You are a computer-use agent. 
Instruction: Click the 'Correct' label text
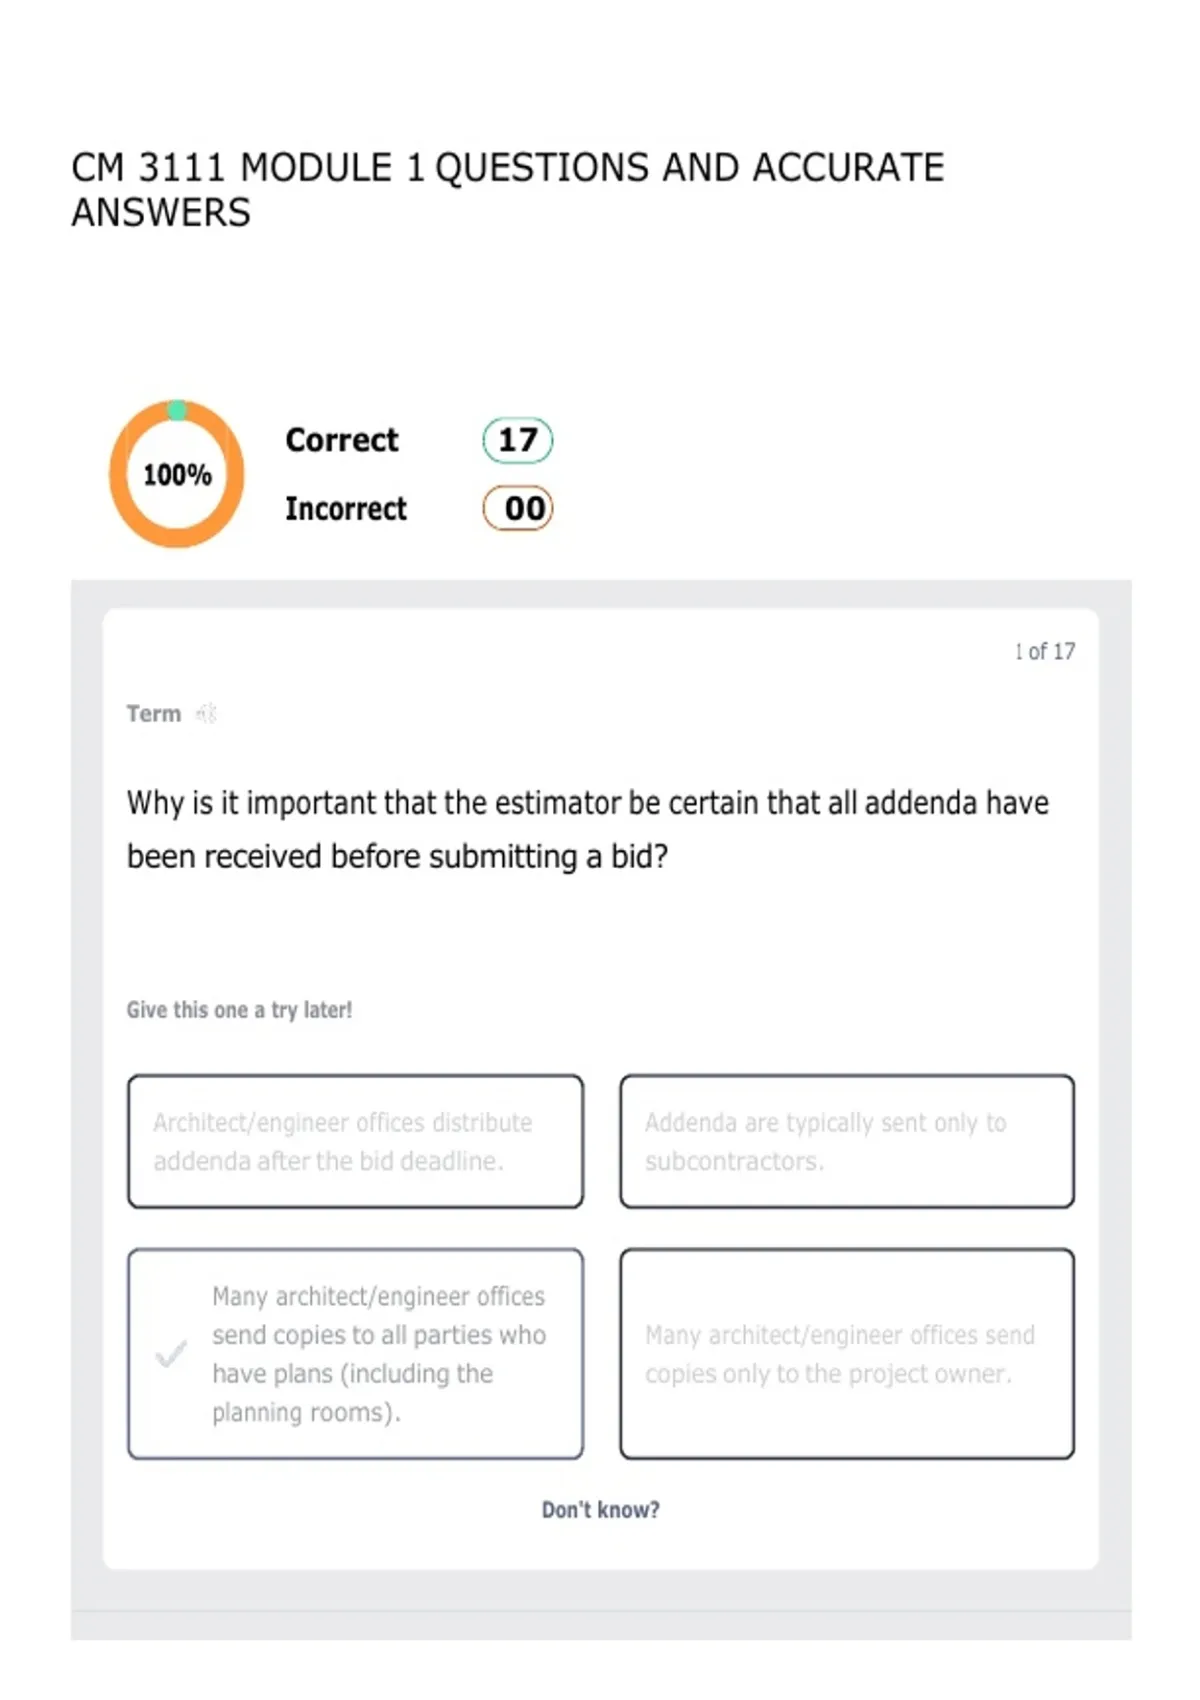[x=342, y=440]
